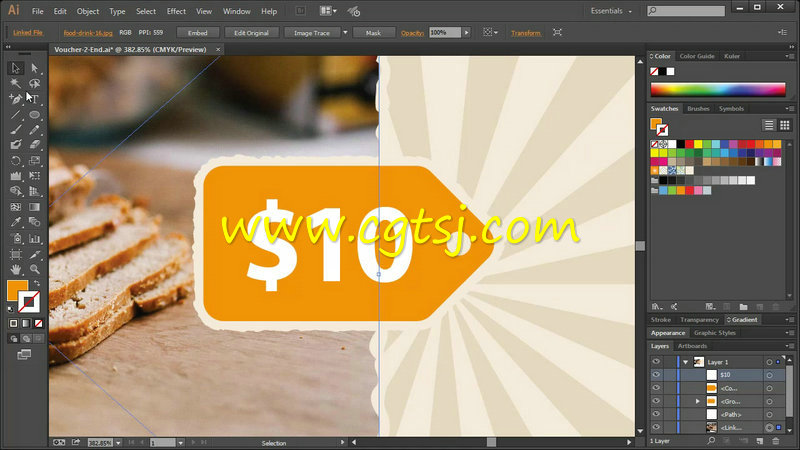Switch swatches to thumbnail grid view

coord(785,125)
